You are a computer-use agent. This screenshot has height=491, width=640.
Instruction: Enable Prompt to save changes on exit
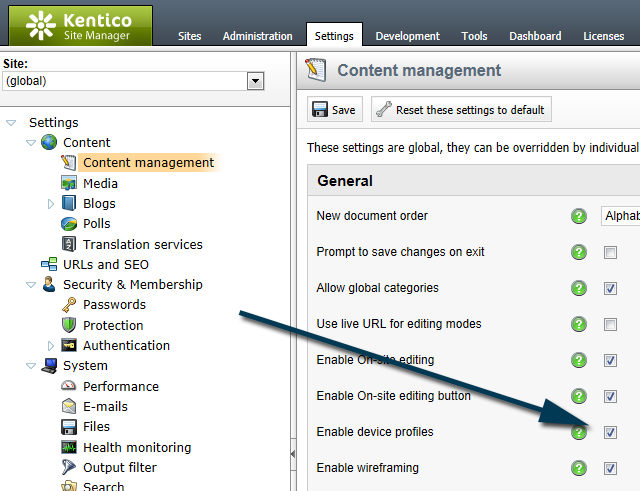click(x=610, y=253)
